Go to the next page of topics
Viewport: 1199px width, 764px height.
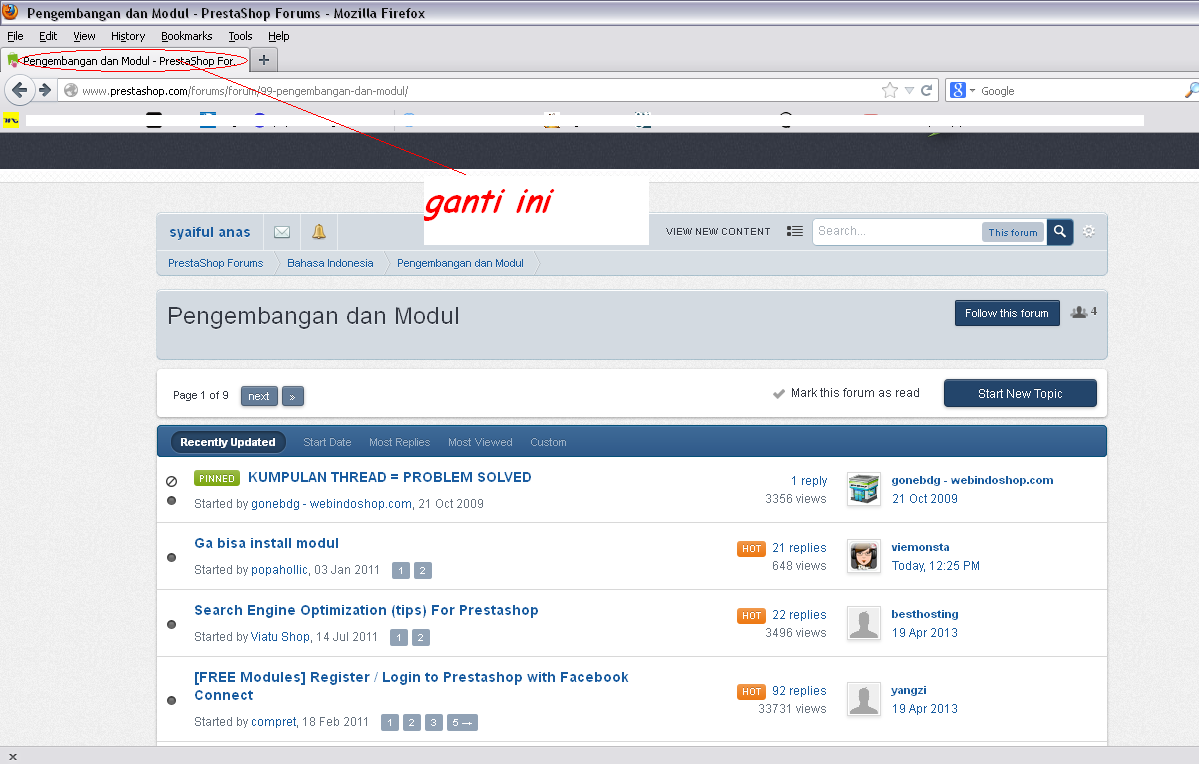tap(258, 396)
